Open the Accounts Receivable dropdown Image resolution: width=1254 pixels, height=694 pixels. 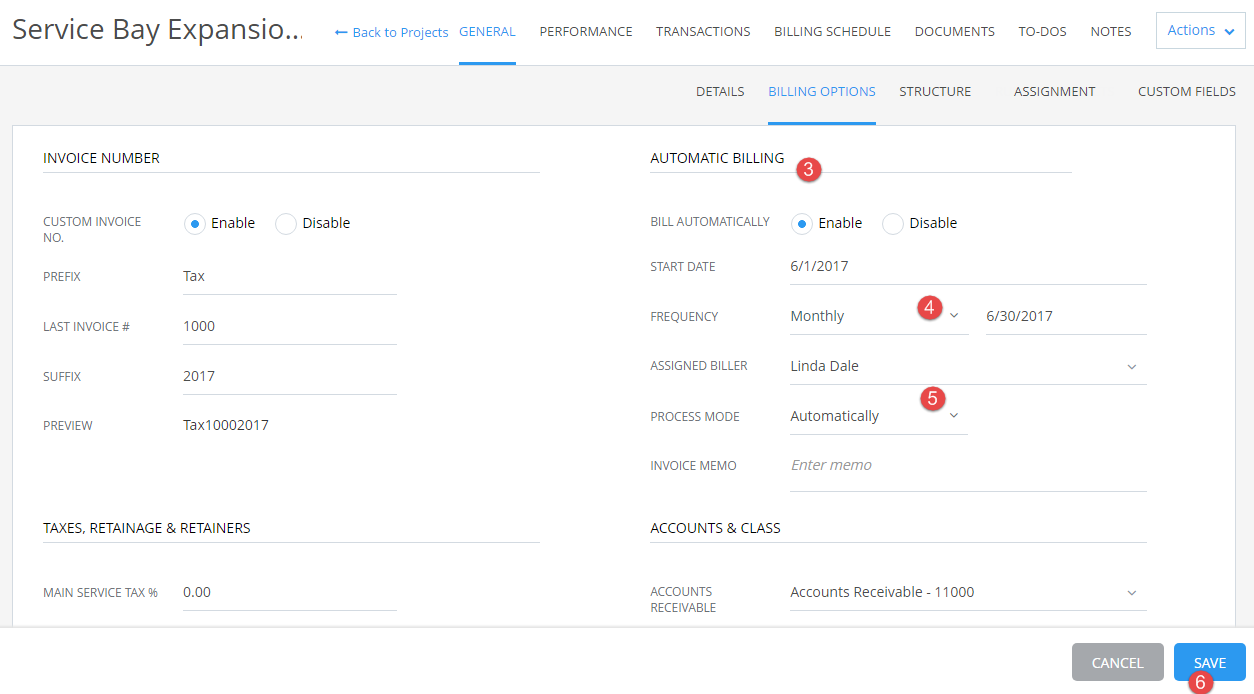(968, 592)
